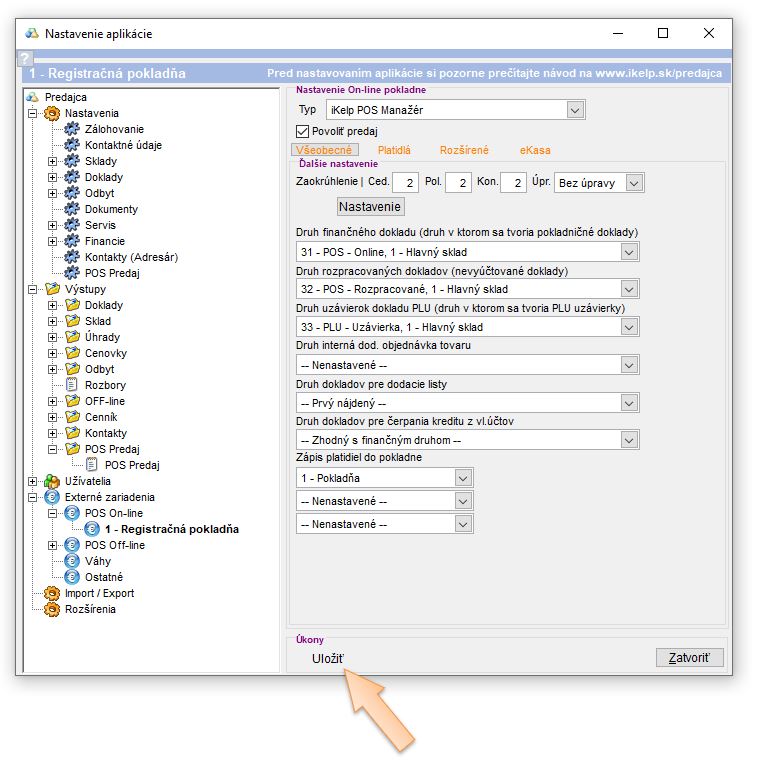This screenshot has width=759, height=774.
Task: Open the Úpr. Bez úpravy dropdown
Action: (634, 182)
